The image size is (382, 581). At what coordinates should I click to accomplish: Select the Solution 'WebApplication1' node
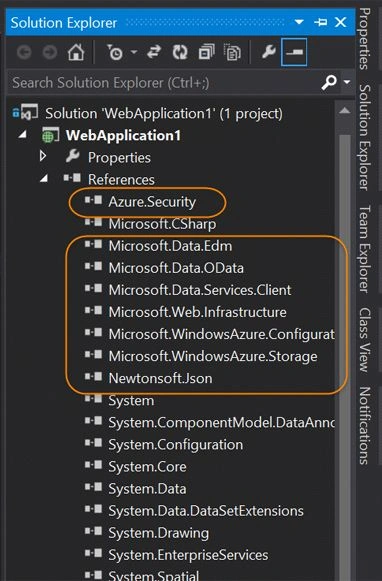[x=164, y=113]
